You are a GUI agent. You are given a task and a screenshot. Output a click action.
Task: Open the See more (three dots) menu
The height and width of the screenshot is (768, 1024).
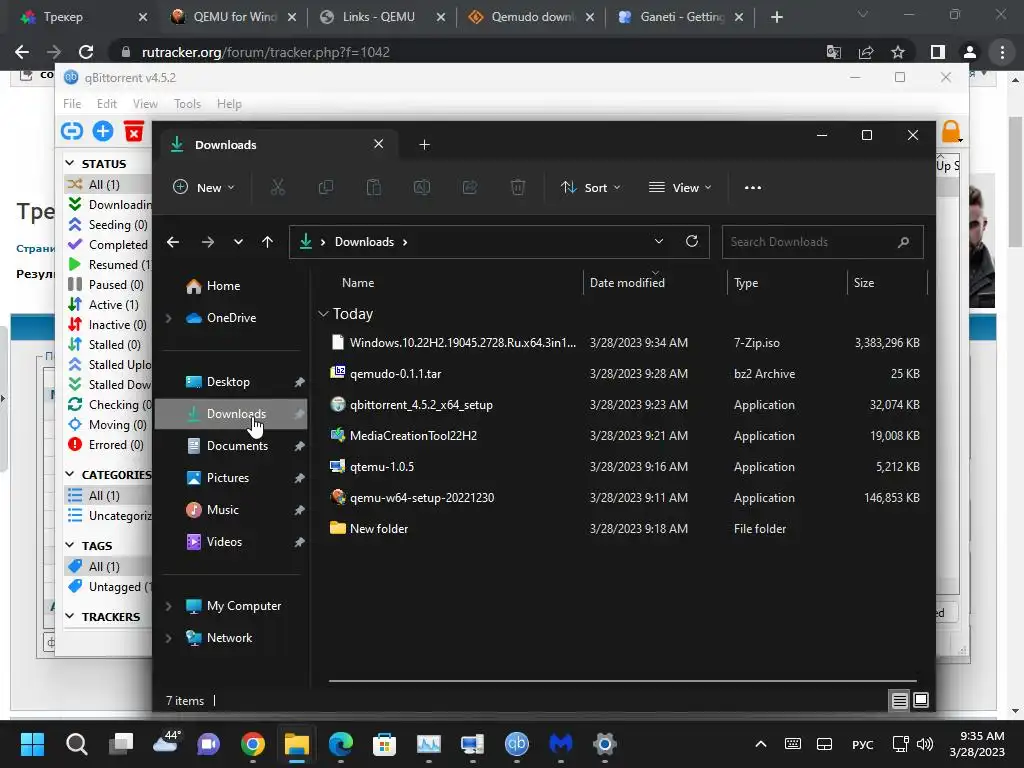[752, 187]
